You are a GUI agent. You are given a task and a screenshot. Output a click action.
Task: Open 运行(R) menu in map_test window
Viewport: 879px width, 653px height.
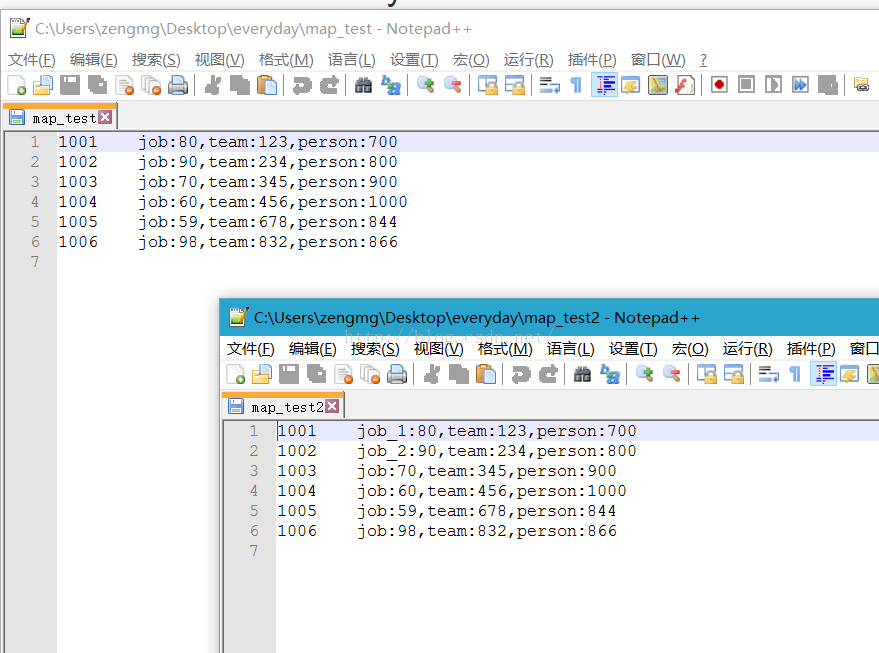[x=528, y=59]
